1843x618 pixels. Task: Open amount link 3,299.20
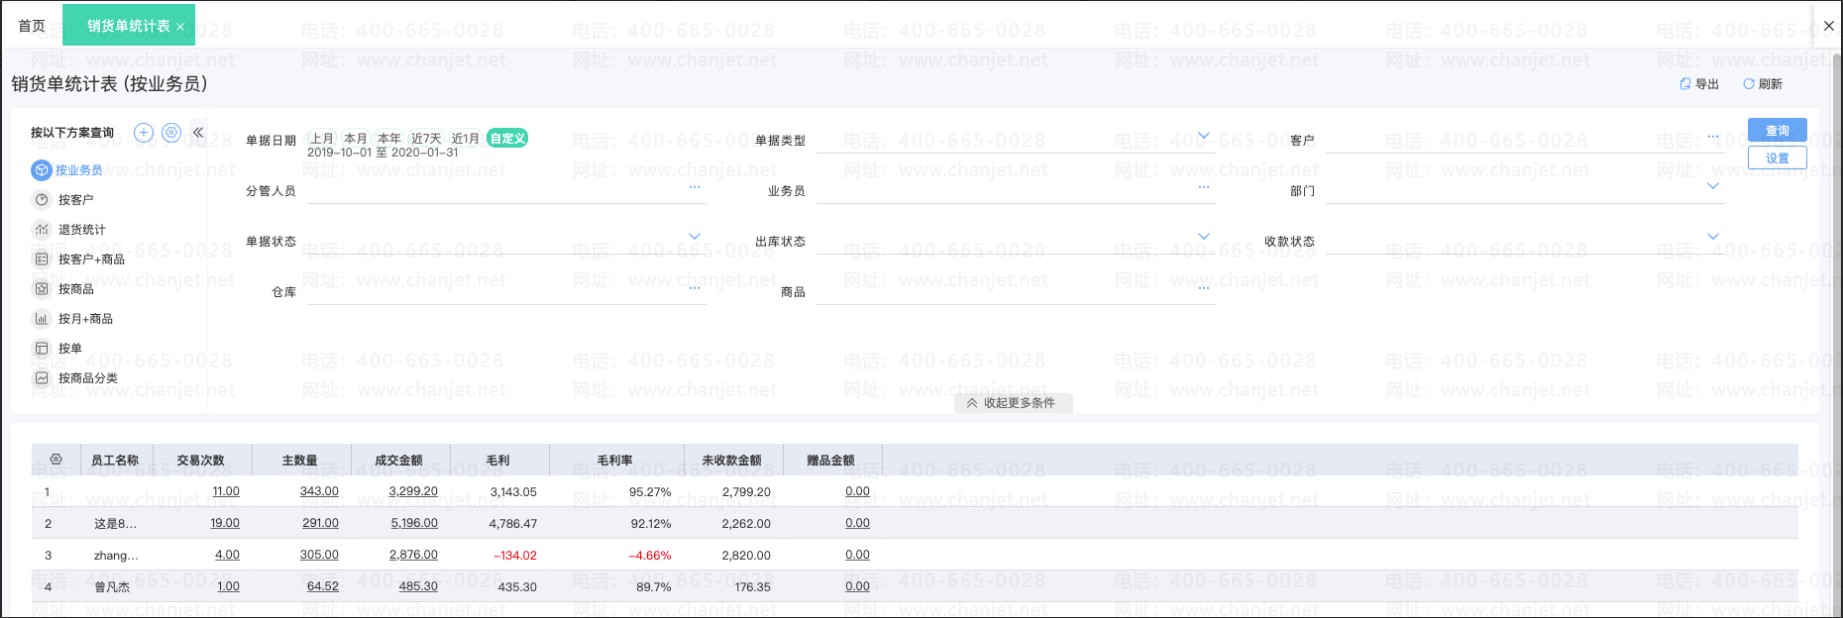tap(413, 492)
